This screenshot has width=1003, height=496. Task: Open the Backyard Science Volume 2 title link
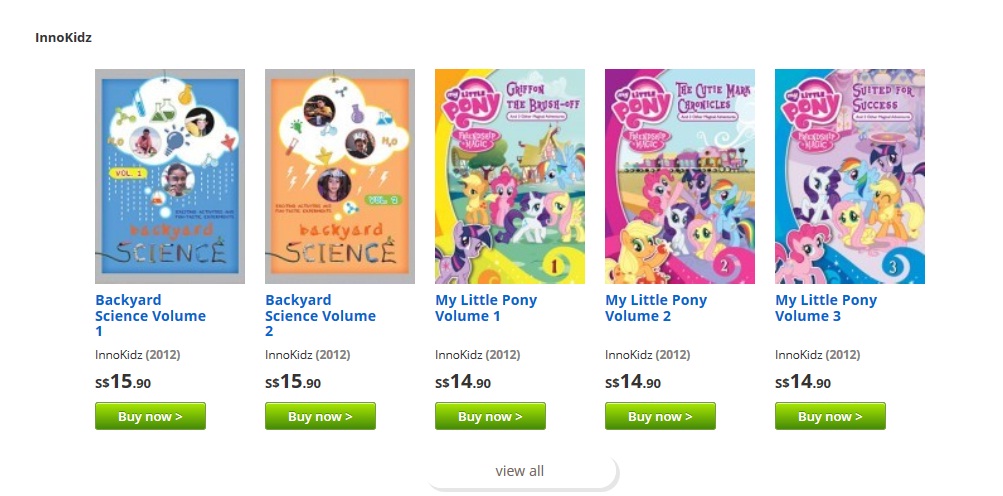[320, 315]
